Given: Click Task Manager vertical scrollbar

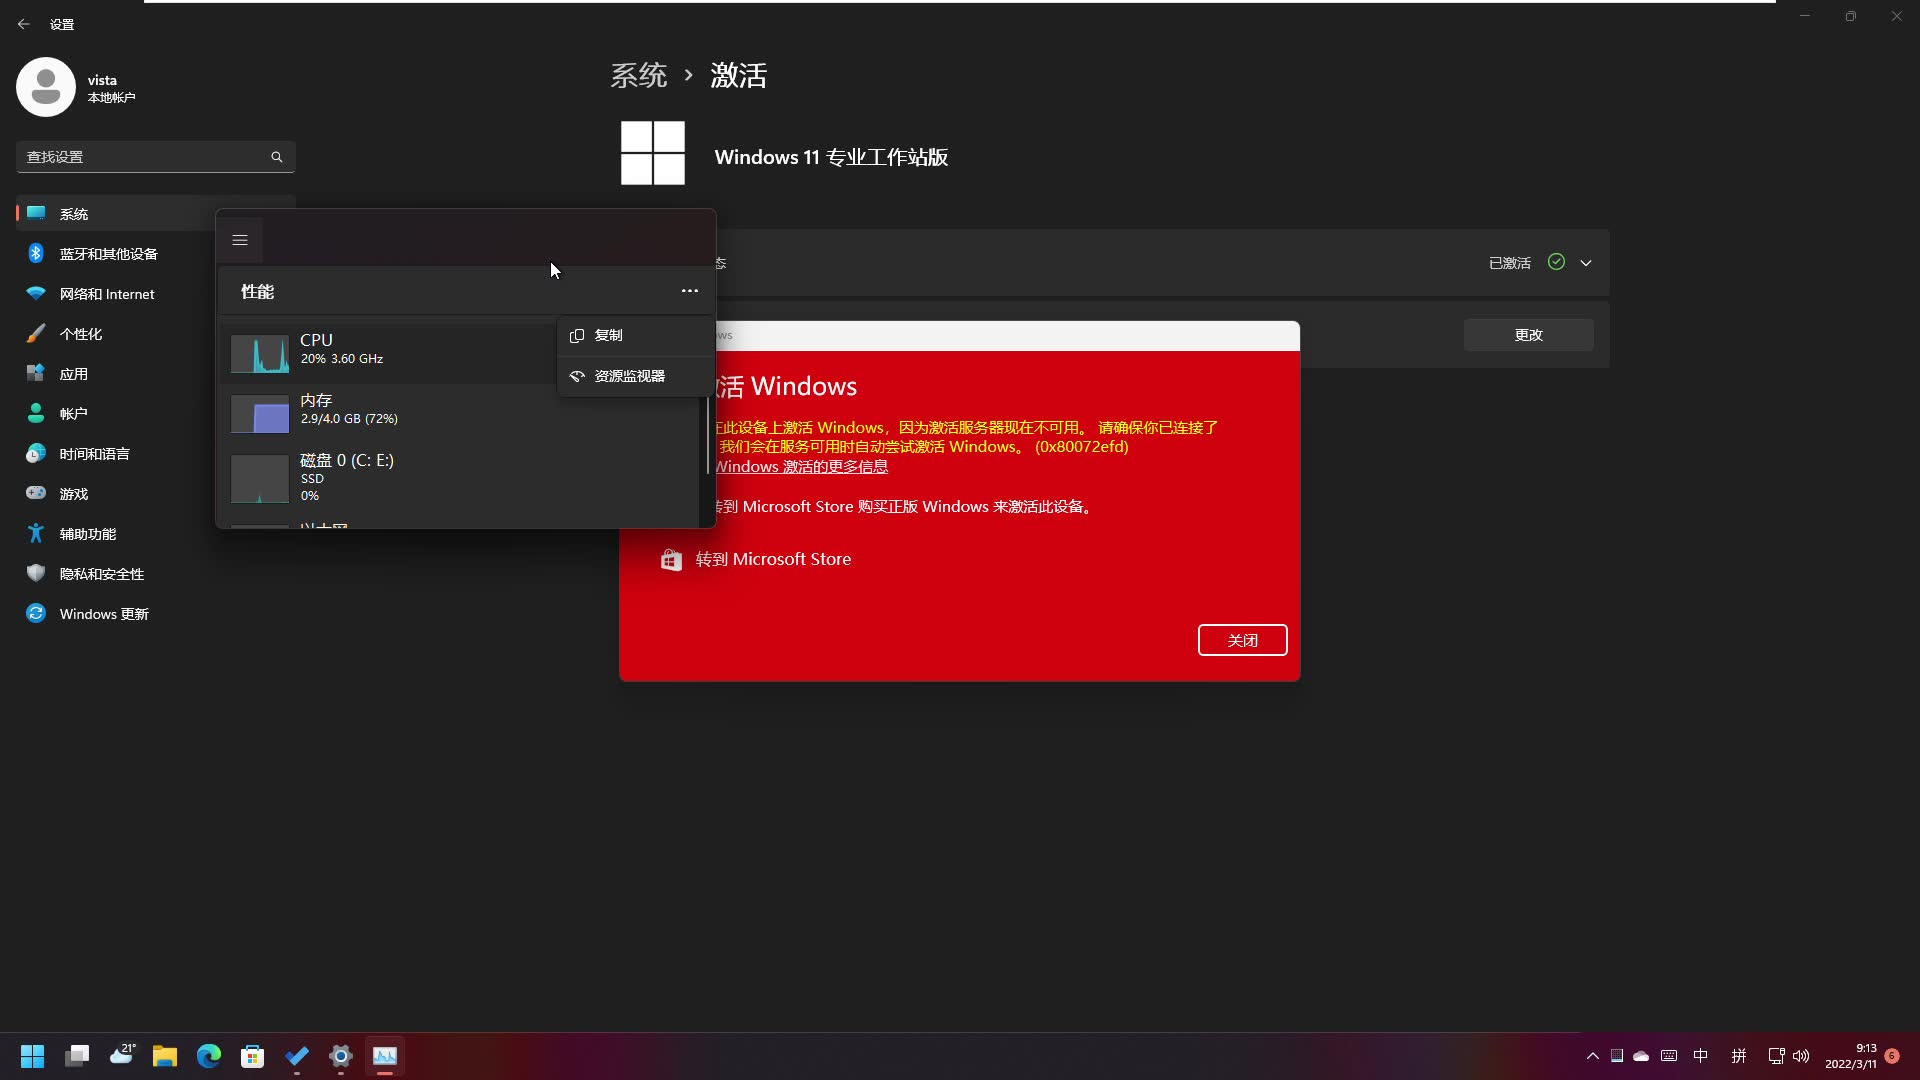Looking at the screenshot, I should (x=708, y=436).
